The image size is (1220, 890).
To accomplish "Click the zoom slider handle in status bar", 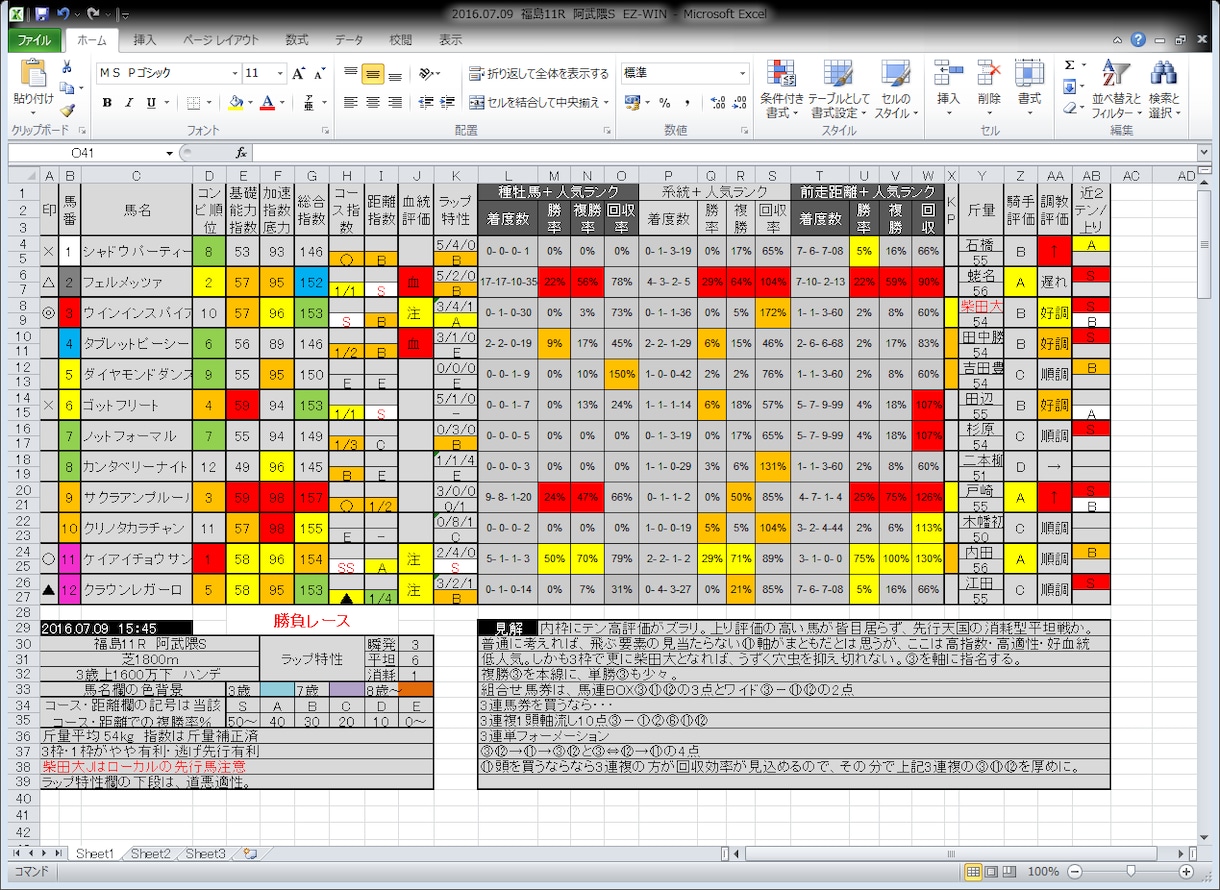I will 1129,872.
